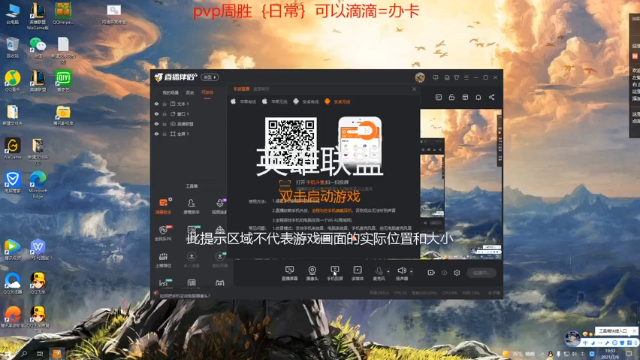
Task: Open the bell notification icon above preview
Action: [478, 97]
